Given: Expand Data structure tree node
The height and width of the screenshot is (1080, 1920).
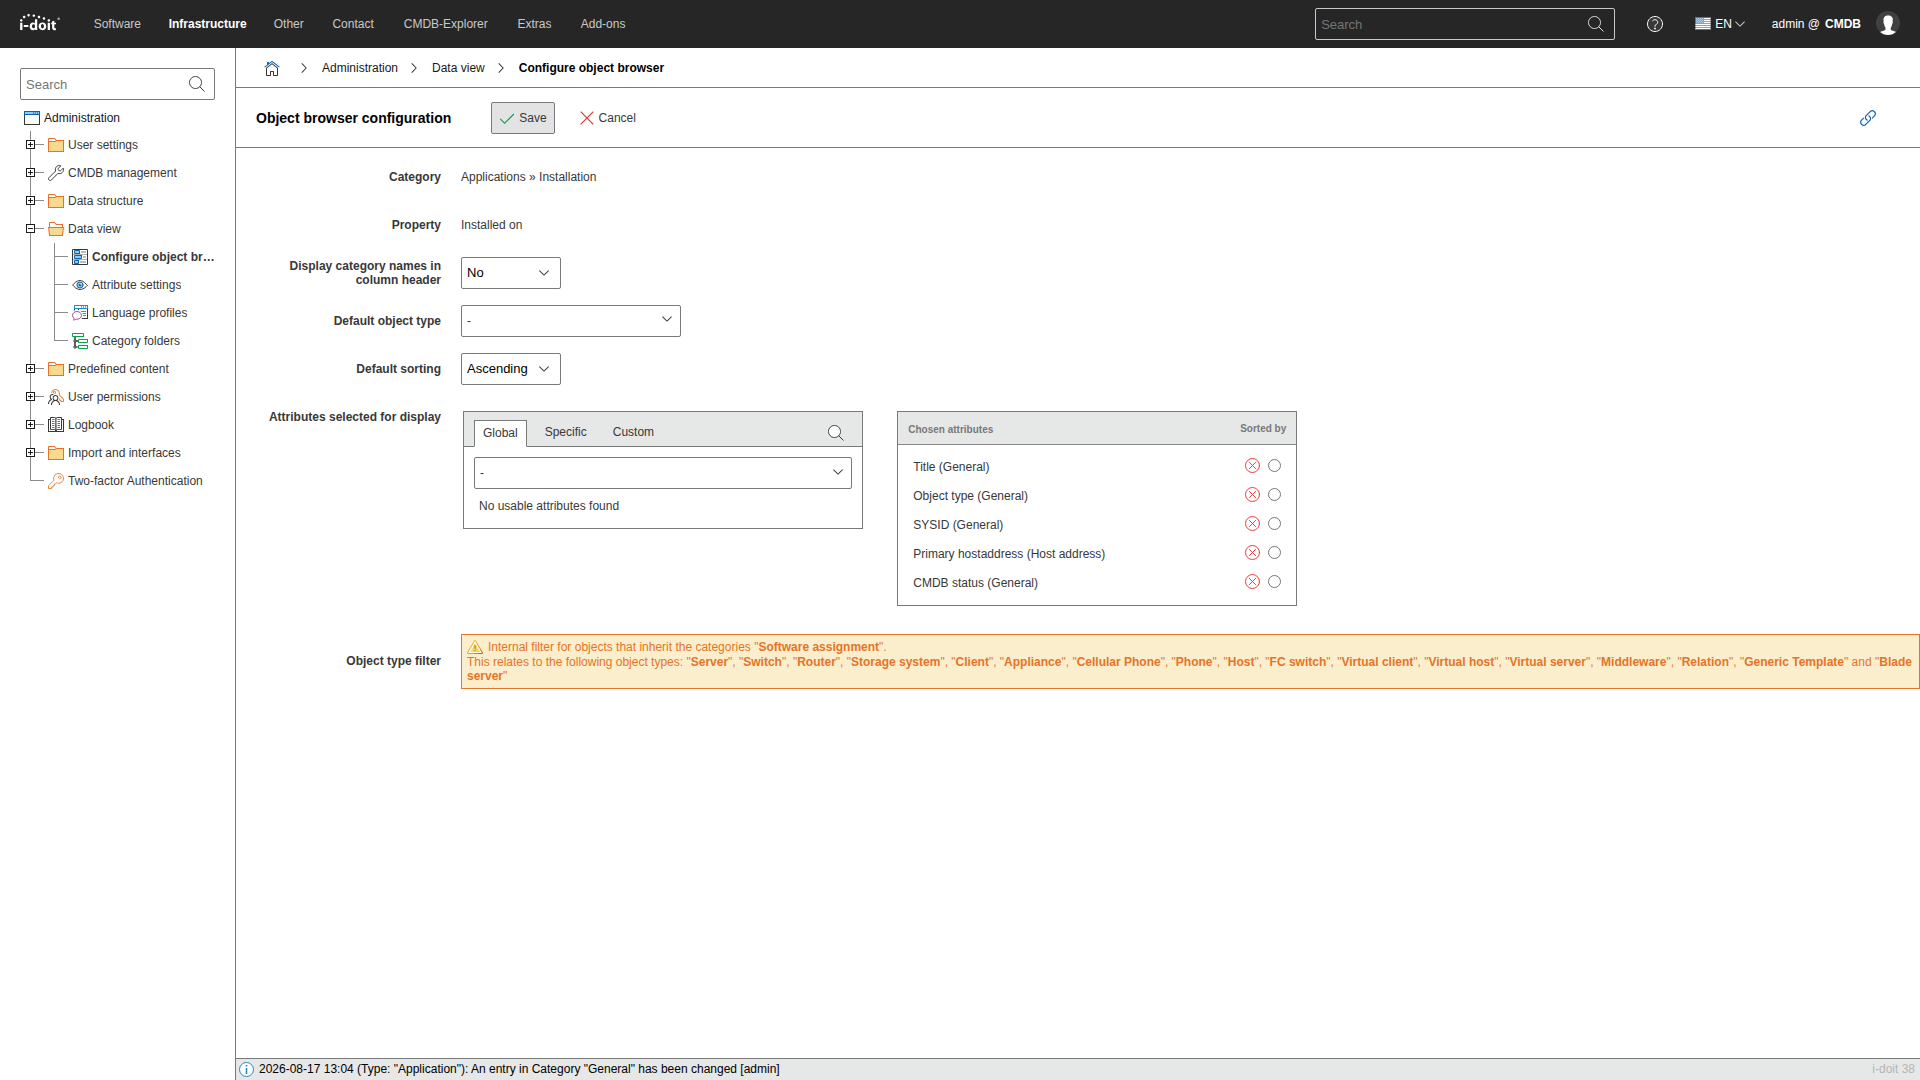Looking at the screenshot, I should coord(30,201).
